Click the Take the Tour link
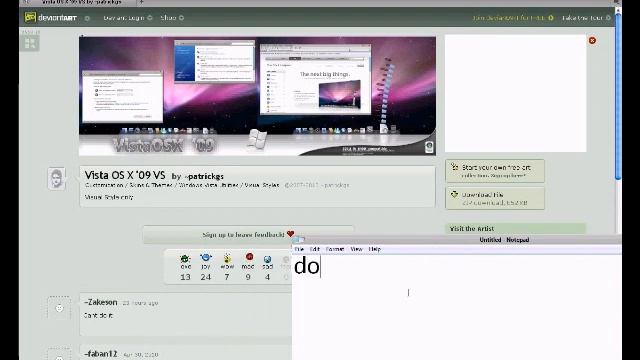Viewport: 640px width, 360px height. coord(587,18)
